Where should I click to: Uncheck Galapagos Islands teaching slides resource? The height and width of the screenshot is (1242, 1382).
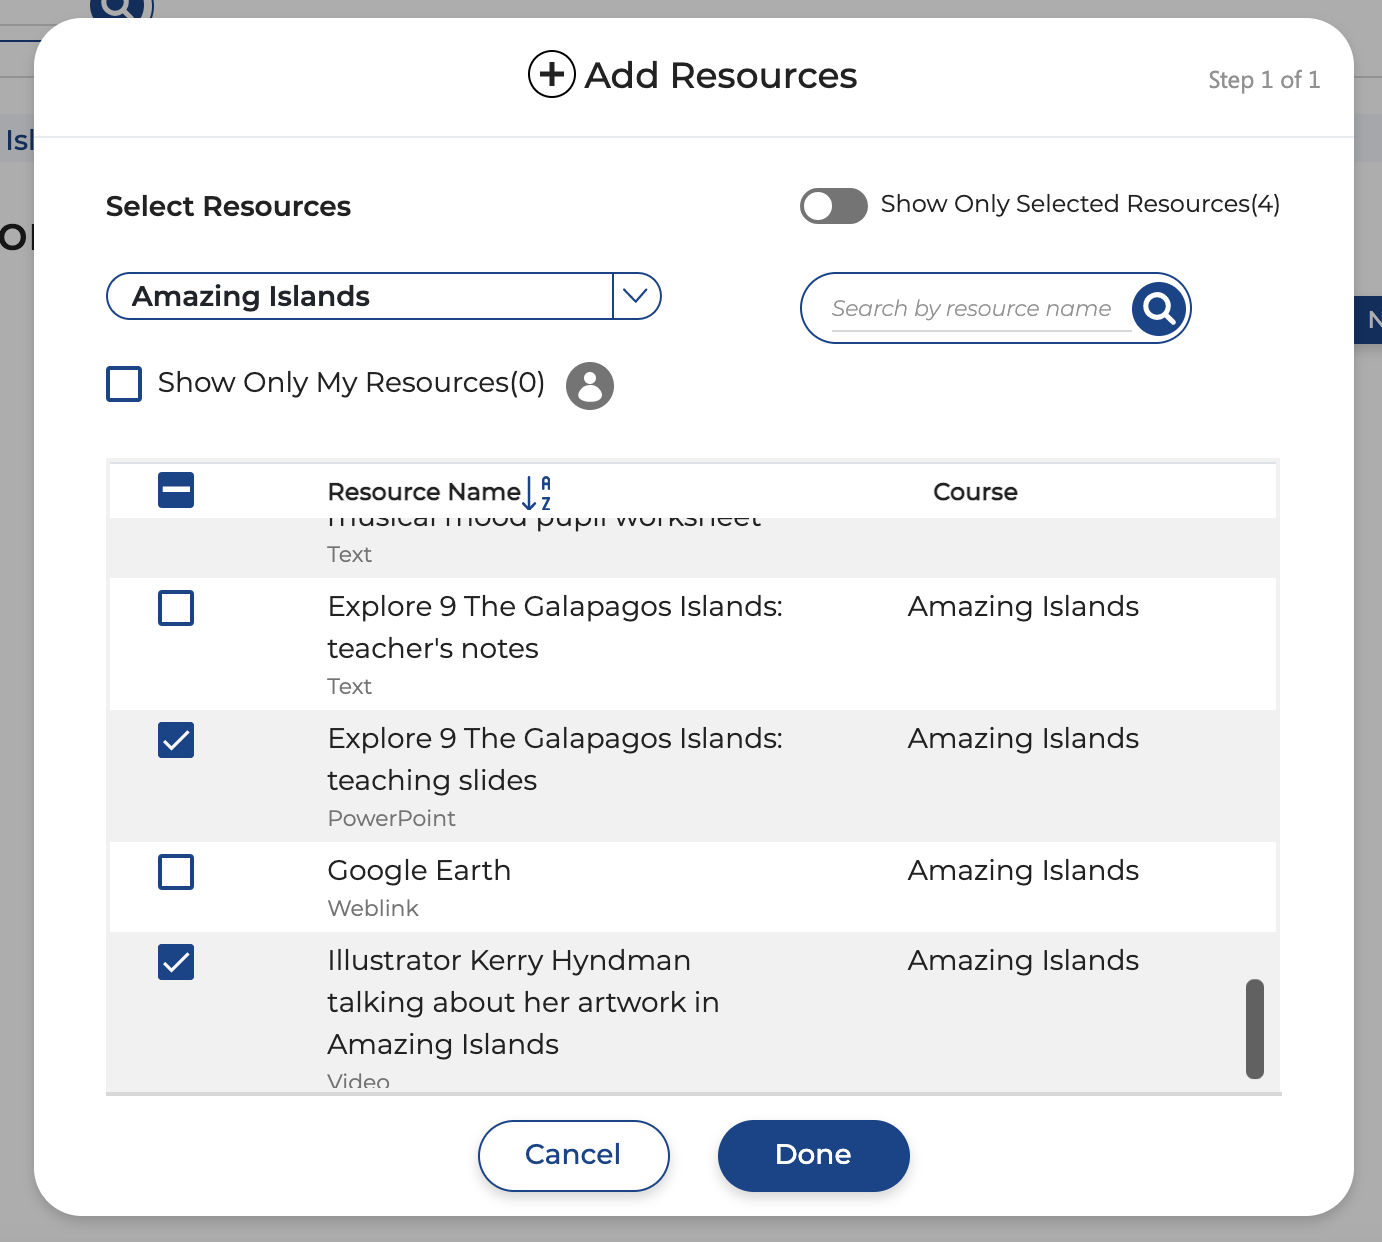pos(176,740)
